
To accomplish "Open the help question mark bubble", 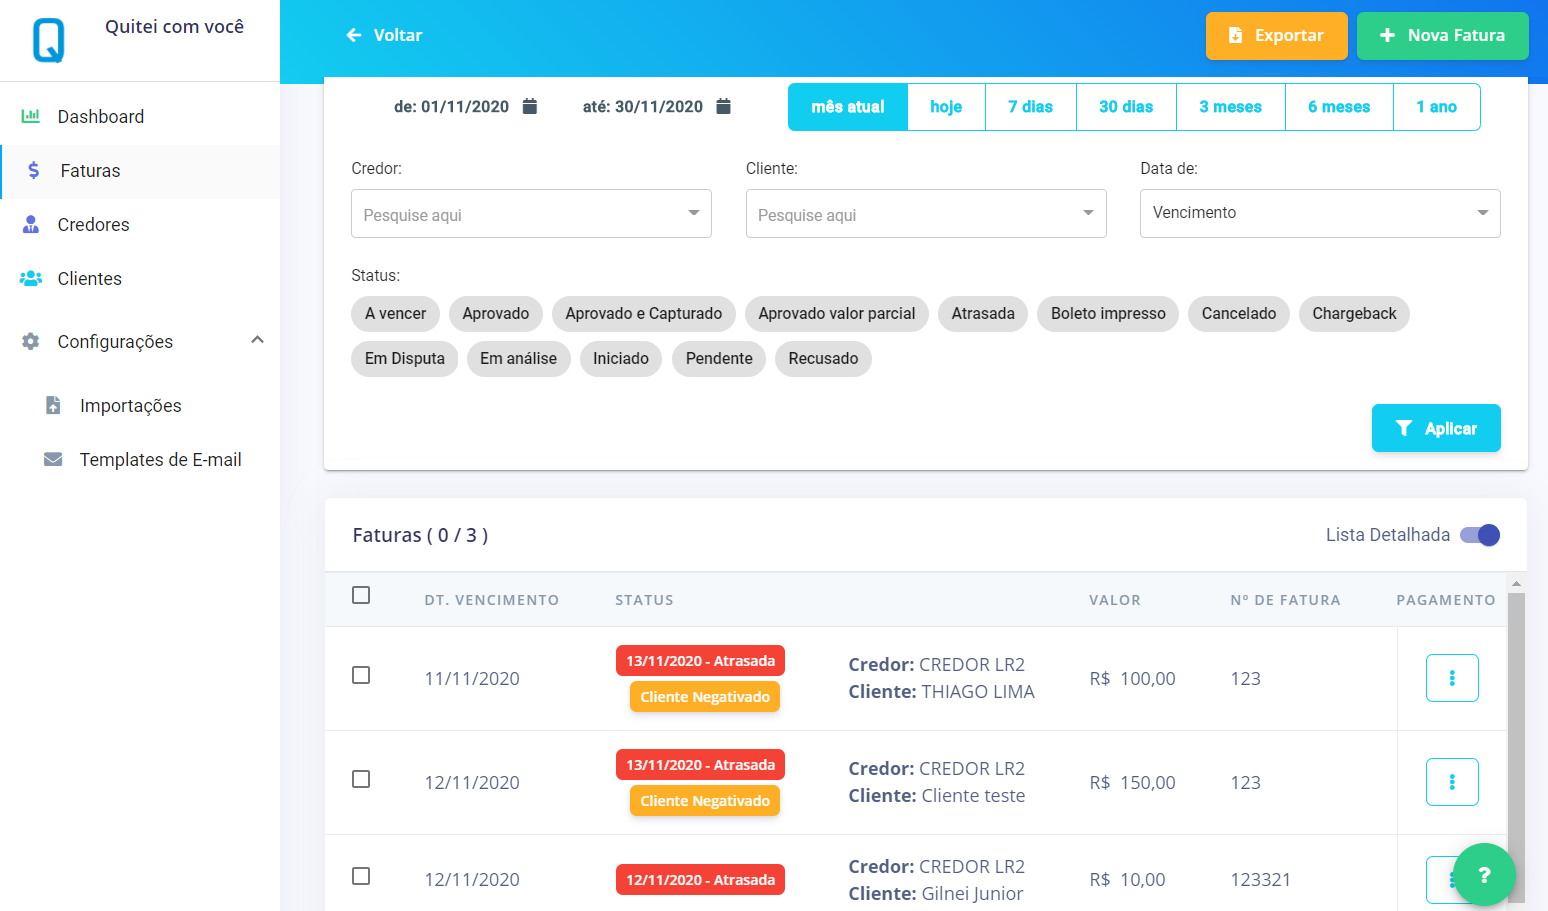I will click(x=1484, y=875).
